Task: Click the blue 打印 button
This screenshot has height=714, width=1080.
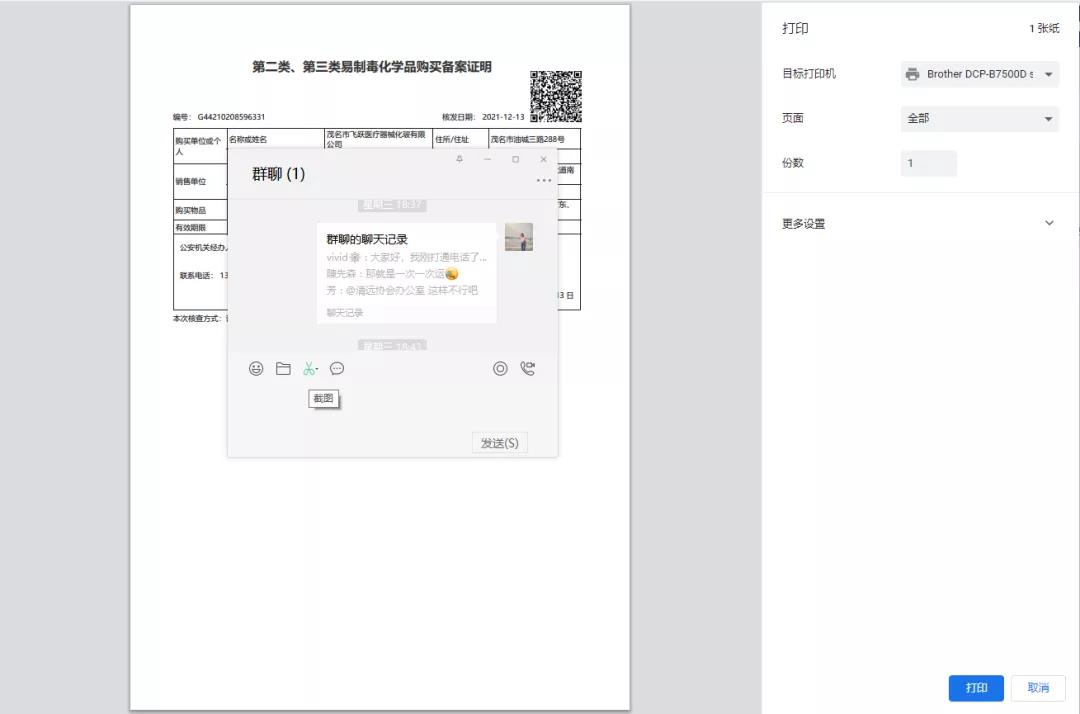Action: tap(976, 688)
